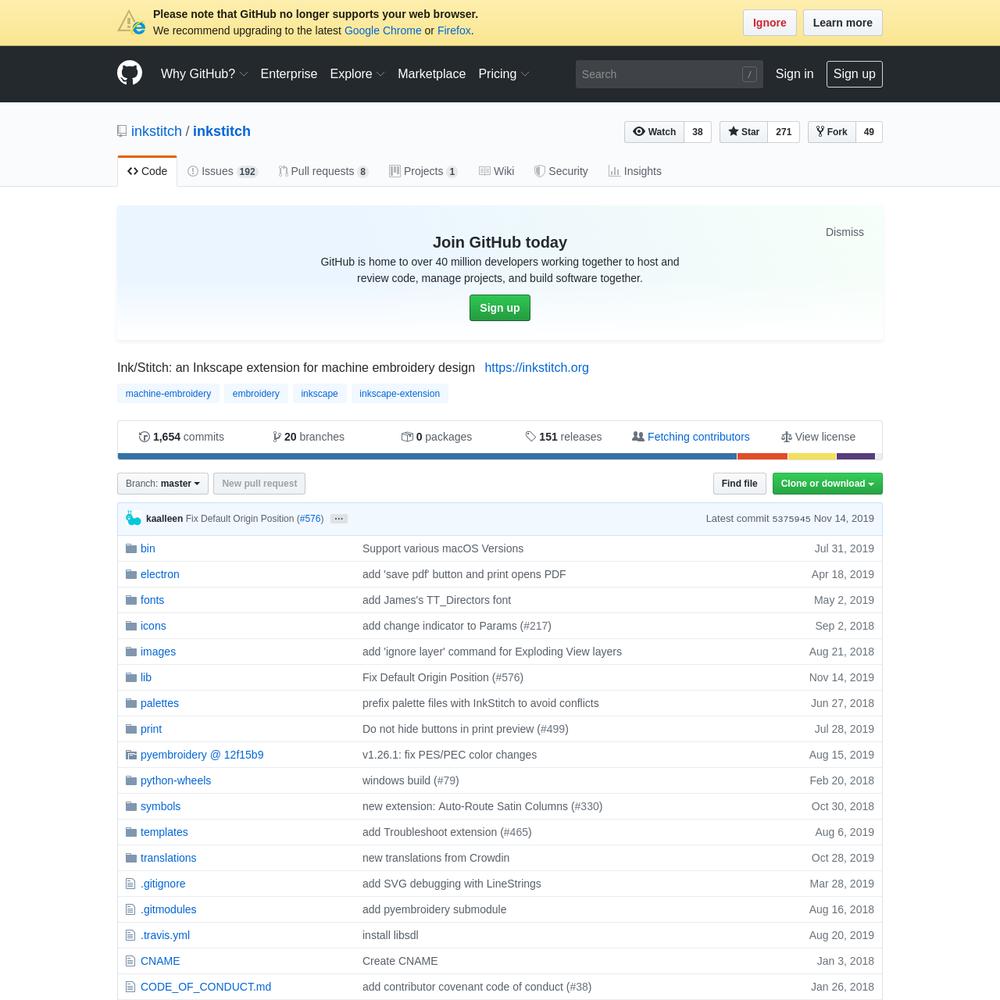The image size is (1000, 1000).
Task: Open the Branch: master selector
Action: pos(163,483)
